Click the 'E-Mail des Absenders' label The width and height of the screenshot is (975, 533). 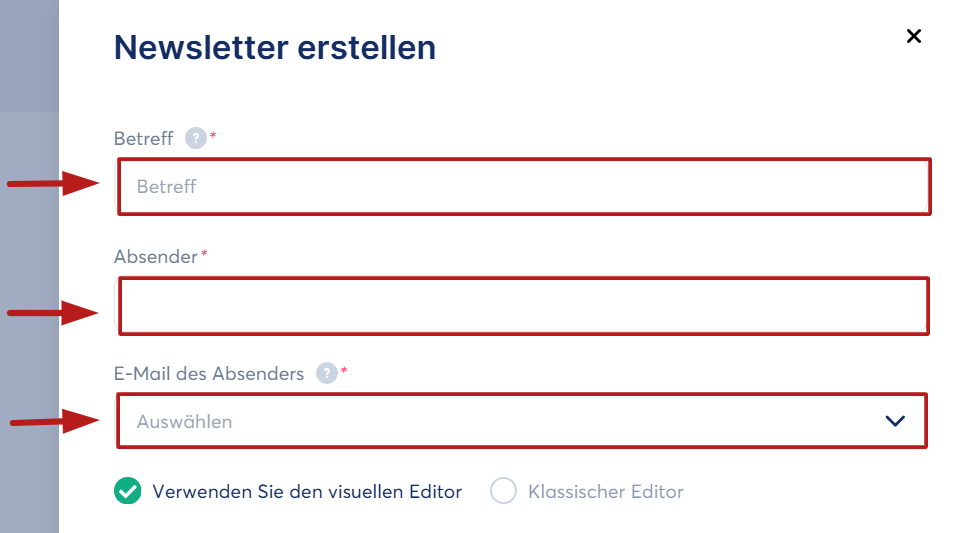[x=209, y=373]
